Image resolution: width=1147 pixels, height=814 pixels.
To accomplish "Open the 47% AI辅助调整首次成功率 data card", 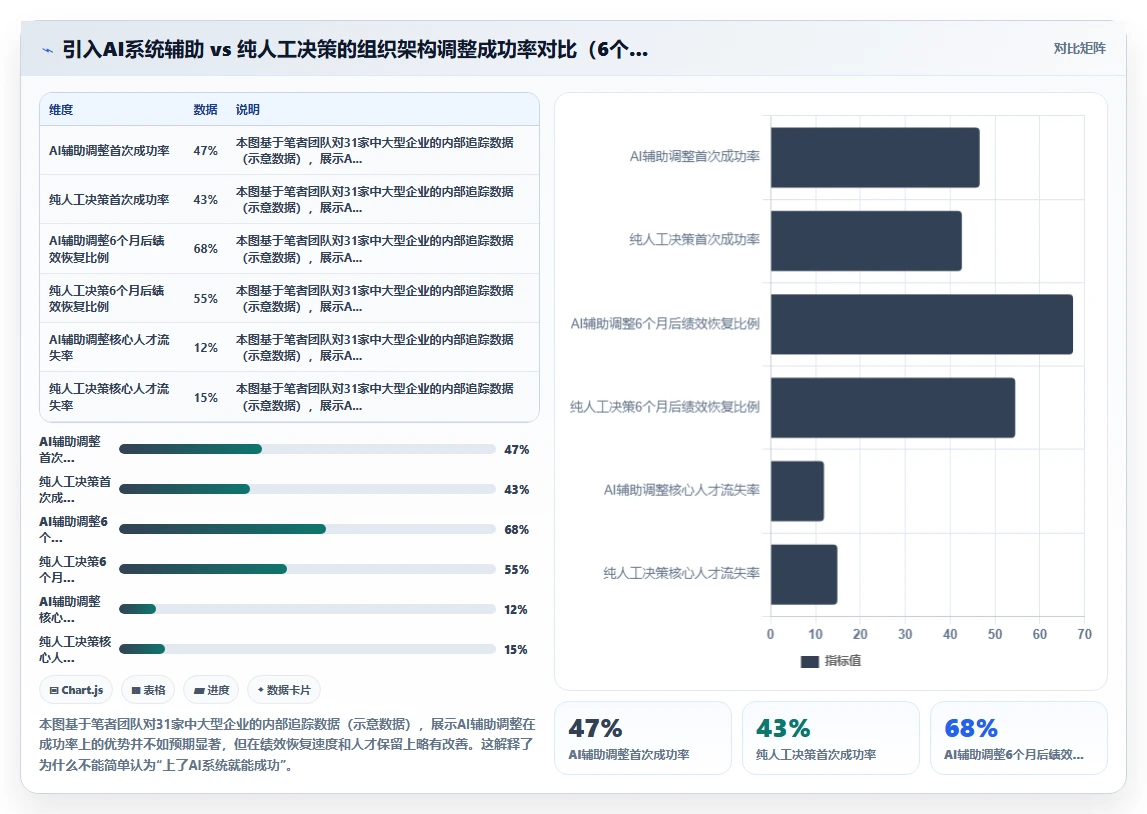I will 643,738.
